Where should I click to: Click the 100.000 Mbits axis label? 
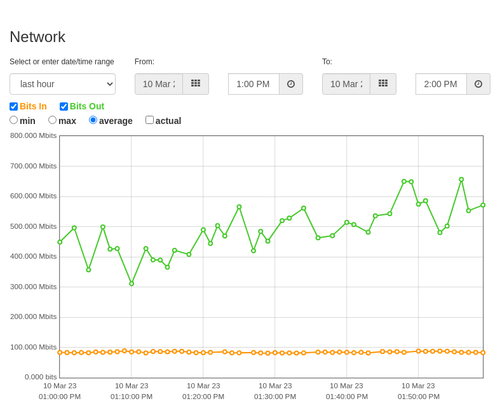[x=33, y=347]
